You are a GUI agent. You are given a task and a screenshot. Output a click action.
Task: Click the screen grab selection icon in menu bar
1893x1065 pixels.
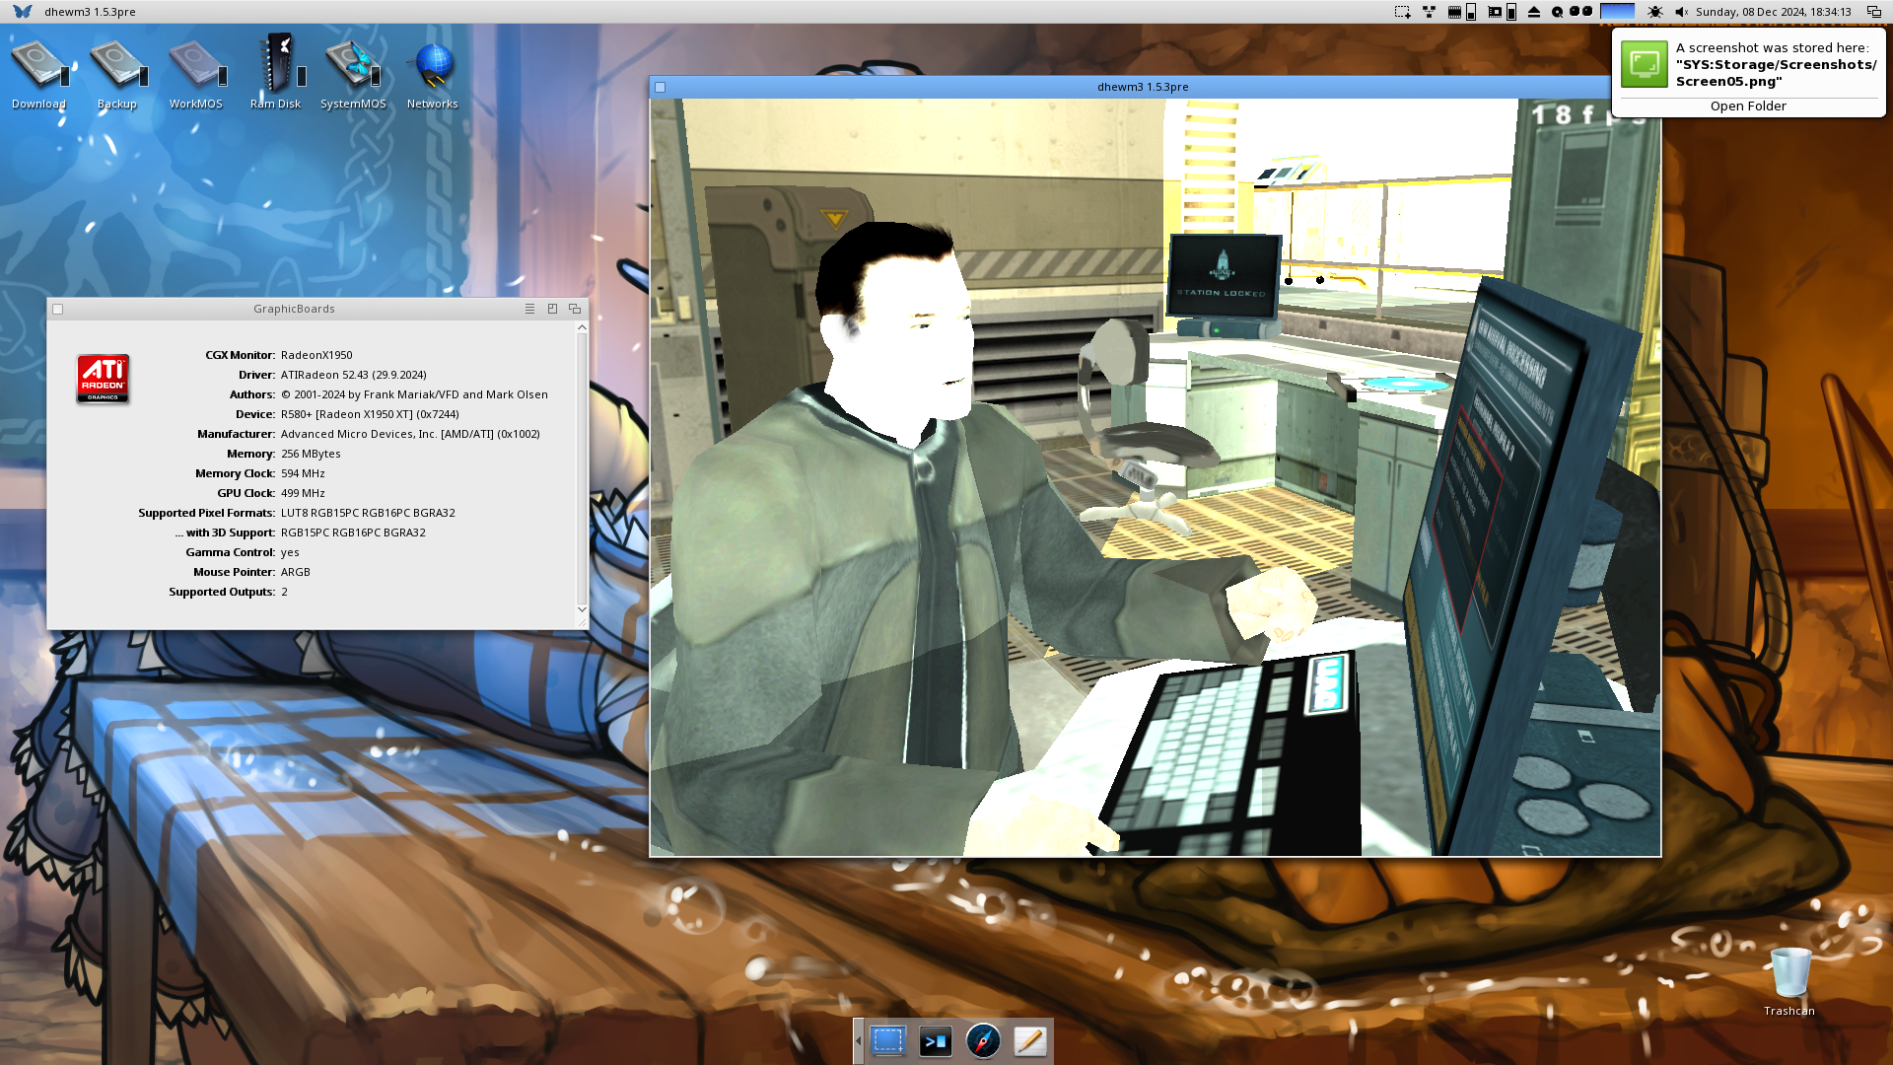(x=1402, y=12)
